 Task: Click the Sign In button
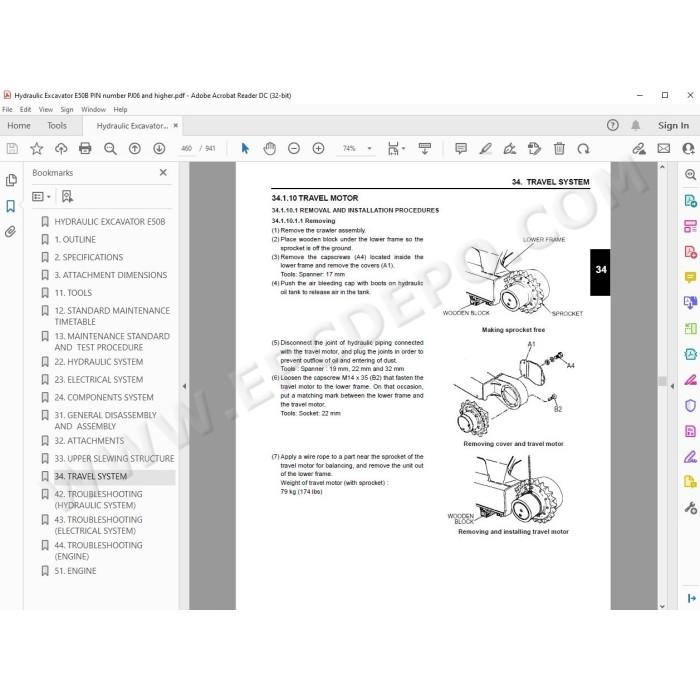point(673,125)
